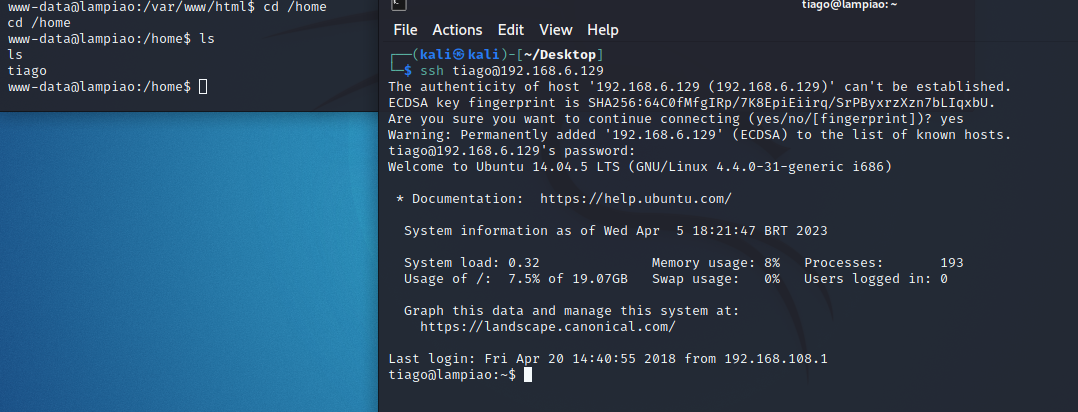
Task: Click the 'tiago' directory name in ls output
Action: coord(27,71)
